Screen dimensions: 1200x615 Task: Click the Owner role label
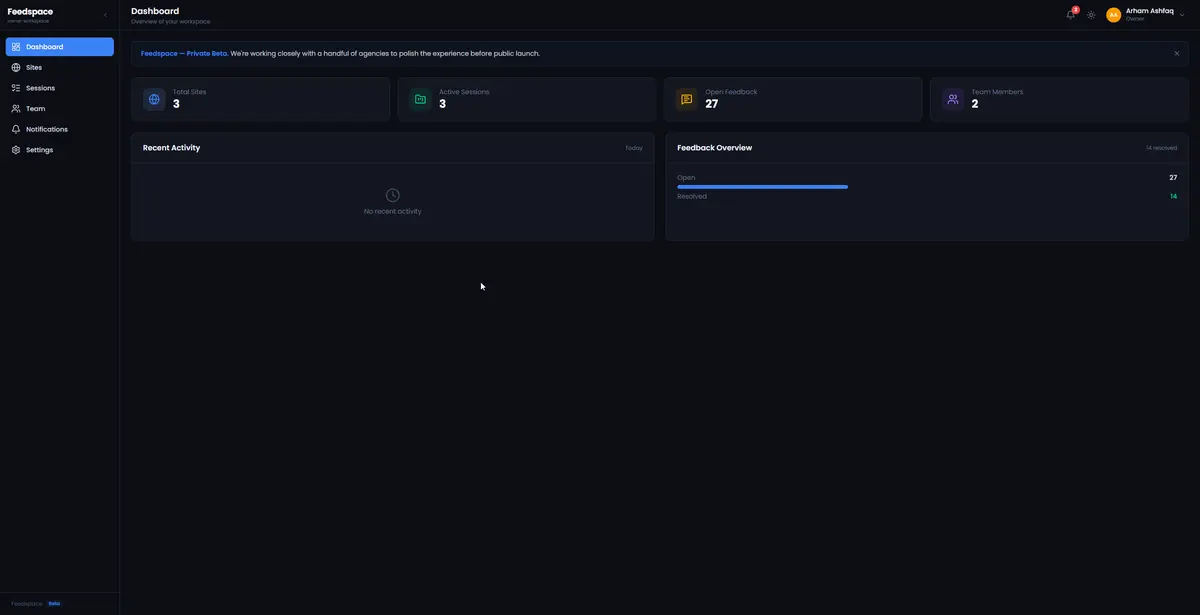tap(1135, 19)
